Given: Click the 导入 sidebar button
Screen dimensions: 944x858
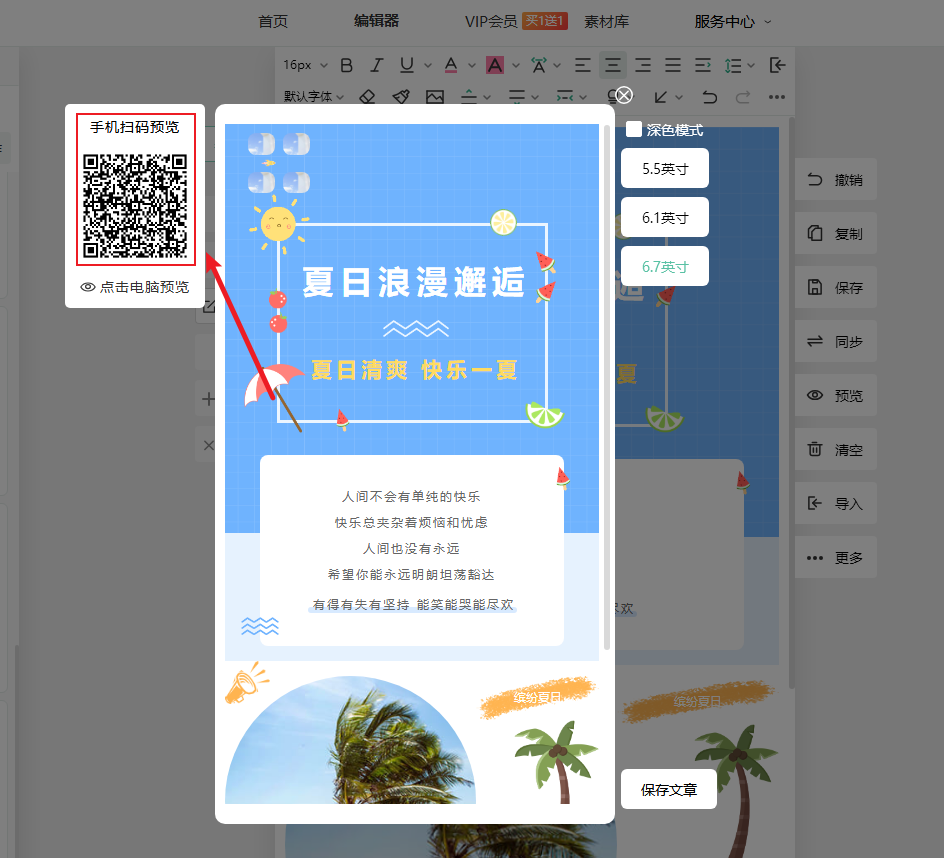Looking at the screenshot, I should click(x=836, y=503).
